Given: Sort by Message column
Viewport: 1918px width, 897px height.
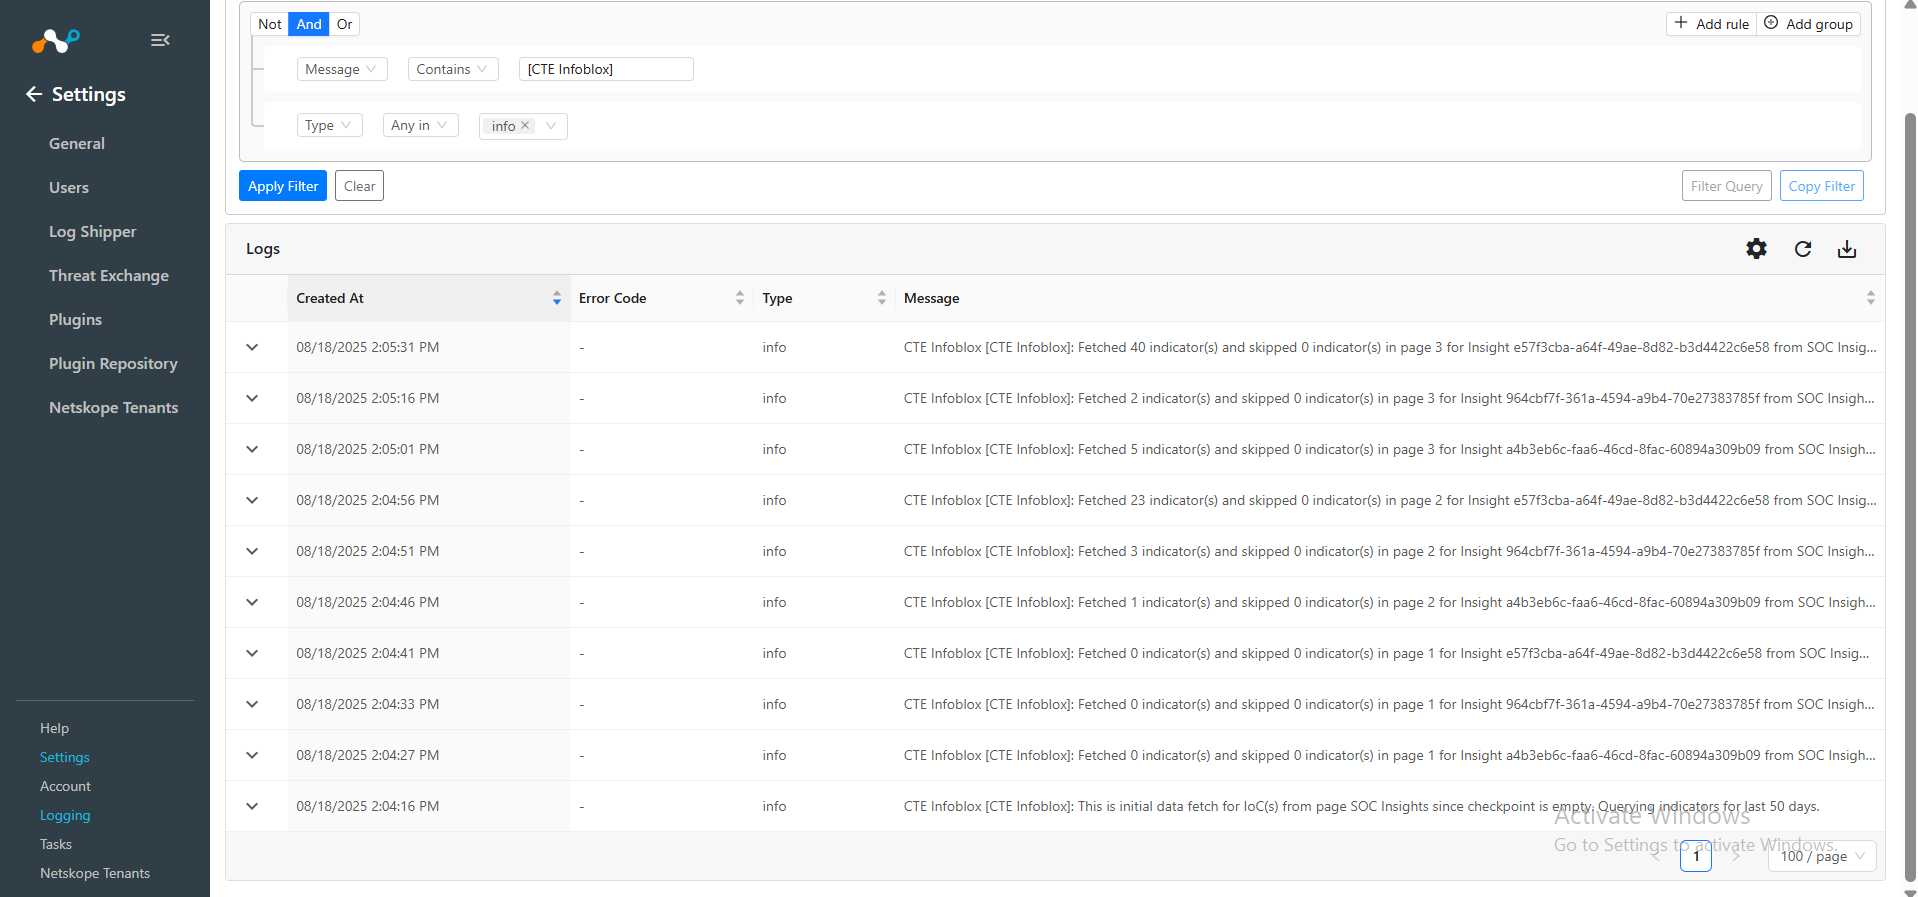Looking at the screenshot, I should [x=1870, y=298].
